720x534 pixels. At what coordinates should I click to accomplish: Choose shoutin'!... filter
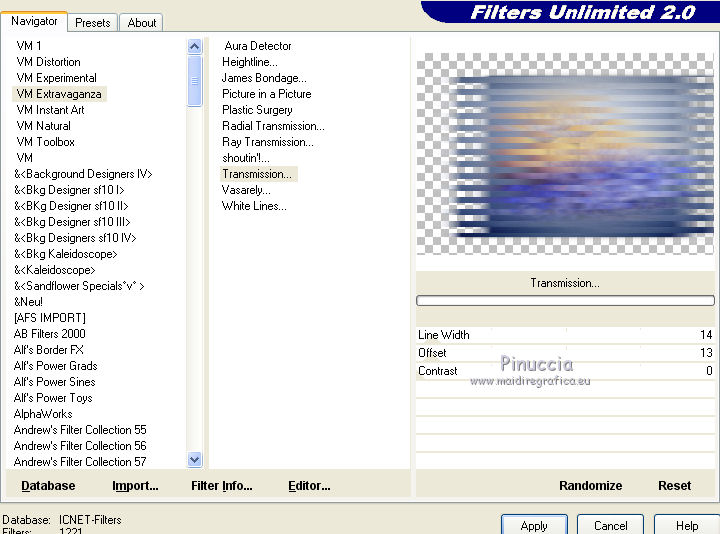[246, 158]
